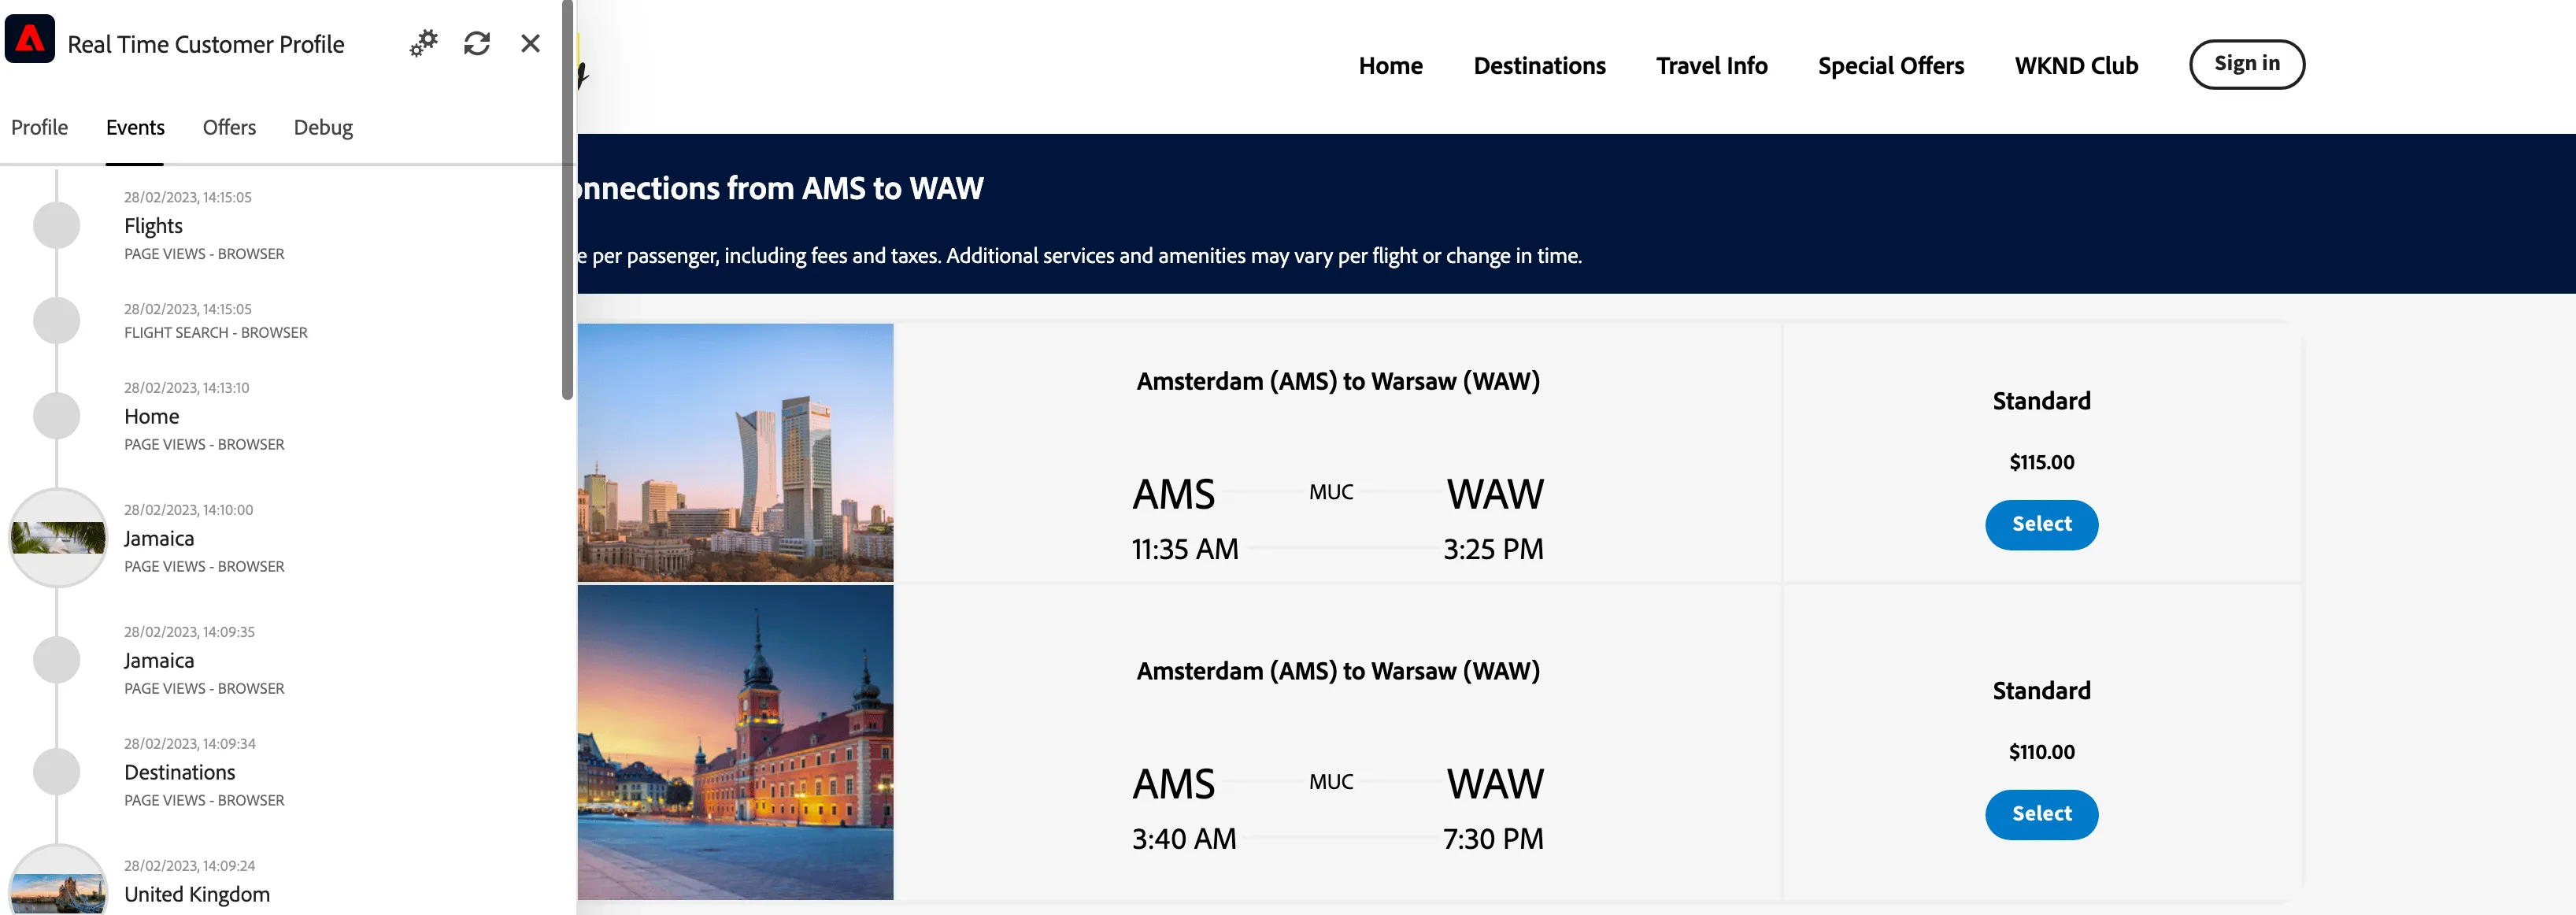Screen dimensions: 2576x915
Task: Select the Flights event timeline marker
Action: coord(57,225)
